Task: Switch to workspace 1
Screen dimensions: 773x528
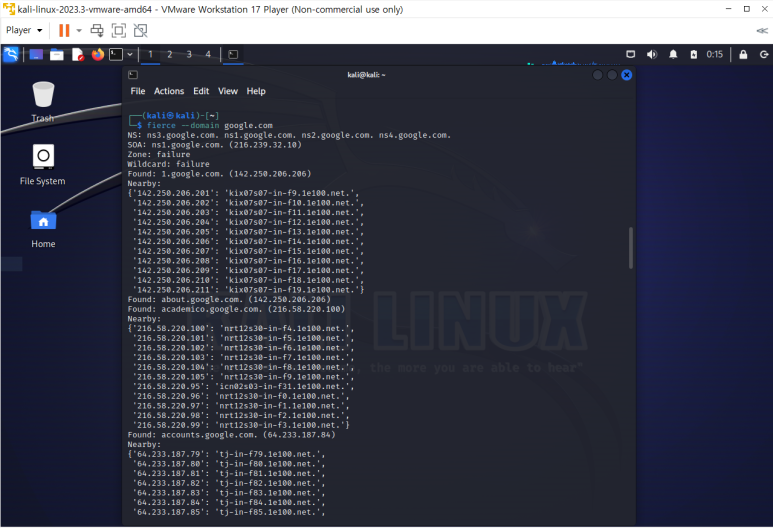Action: tap(150, 54)
